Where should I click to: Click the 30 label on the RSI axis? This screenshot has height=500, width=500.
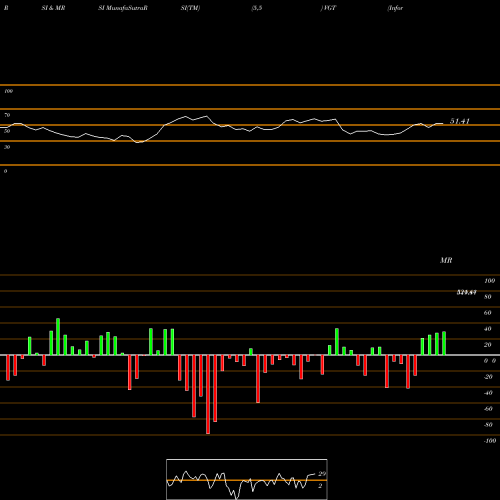click(x=7, y=147)
